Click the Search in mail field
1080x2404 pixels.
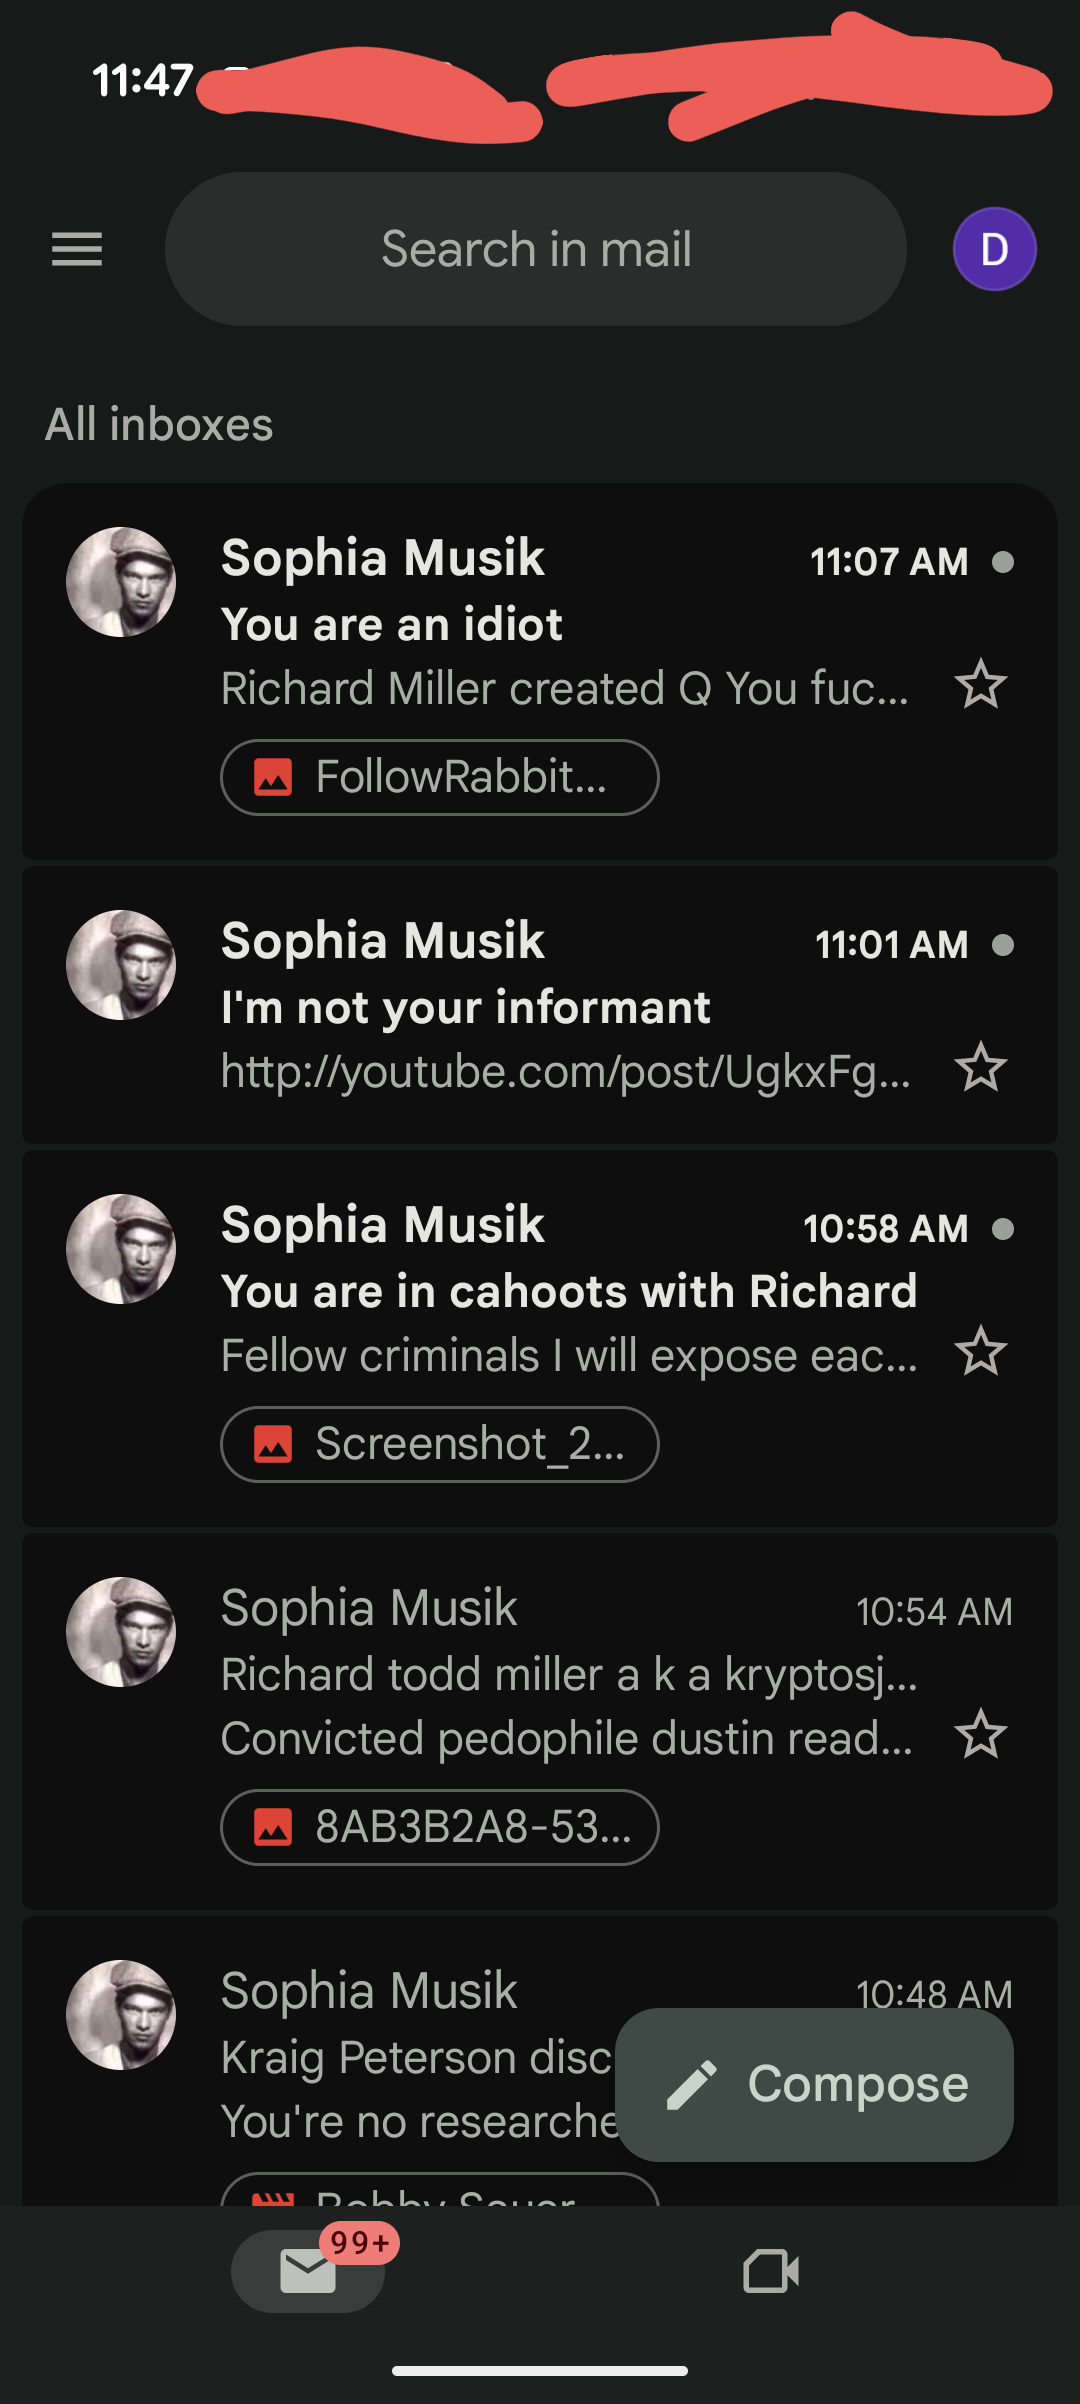pos(536,249)
